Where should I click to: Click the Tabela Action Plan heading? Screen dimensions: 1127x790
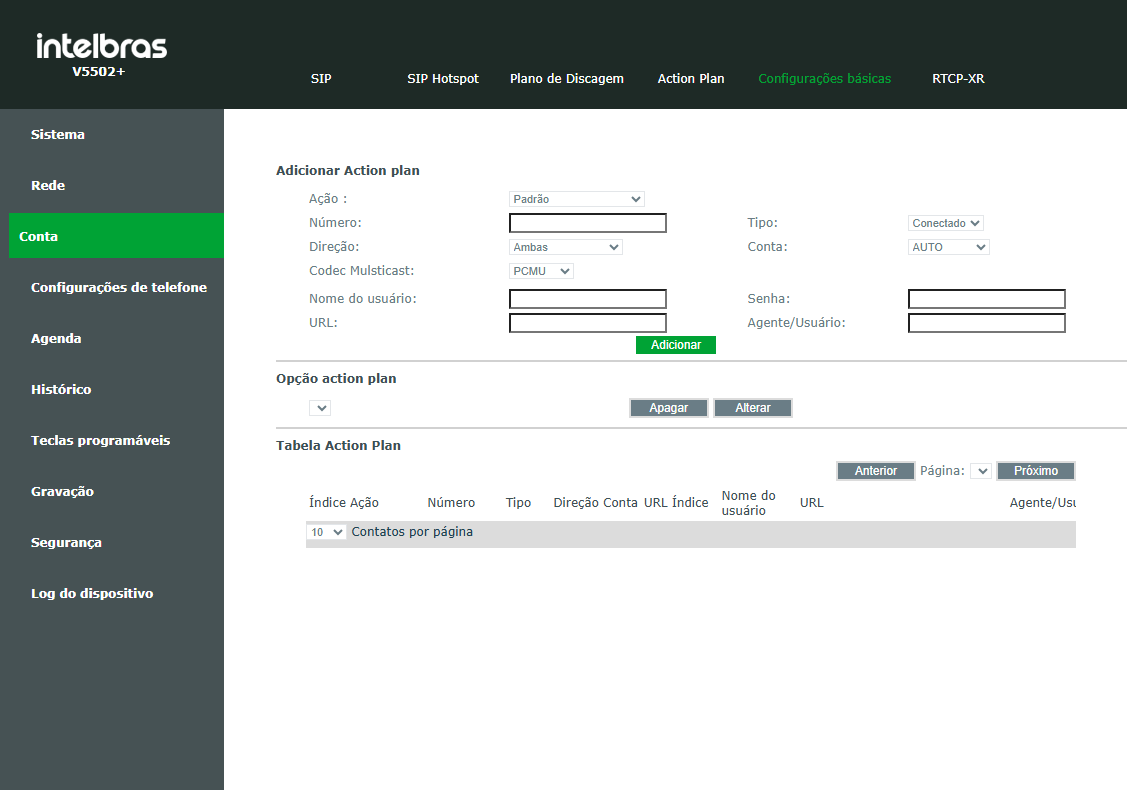[x=339, y=446]
